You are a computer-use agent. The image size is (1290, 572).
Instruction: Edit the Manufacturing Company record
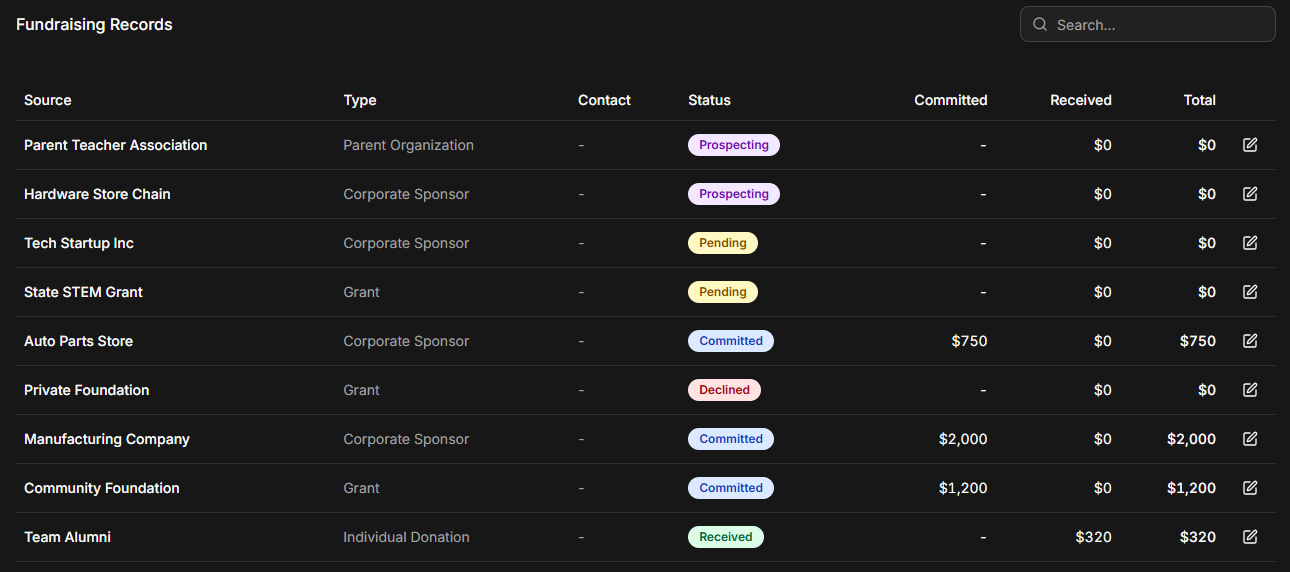point(1249,439)
